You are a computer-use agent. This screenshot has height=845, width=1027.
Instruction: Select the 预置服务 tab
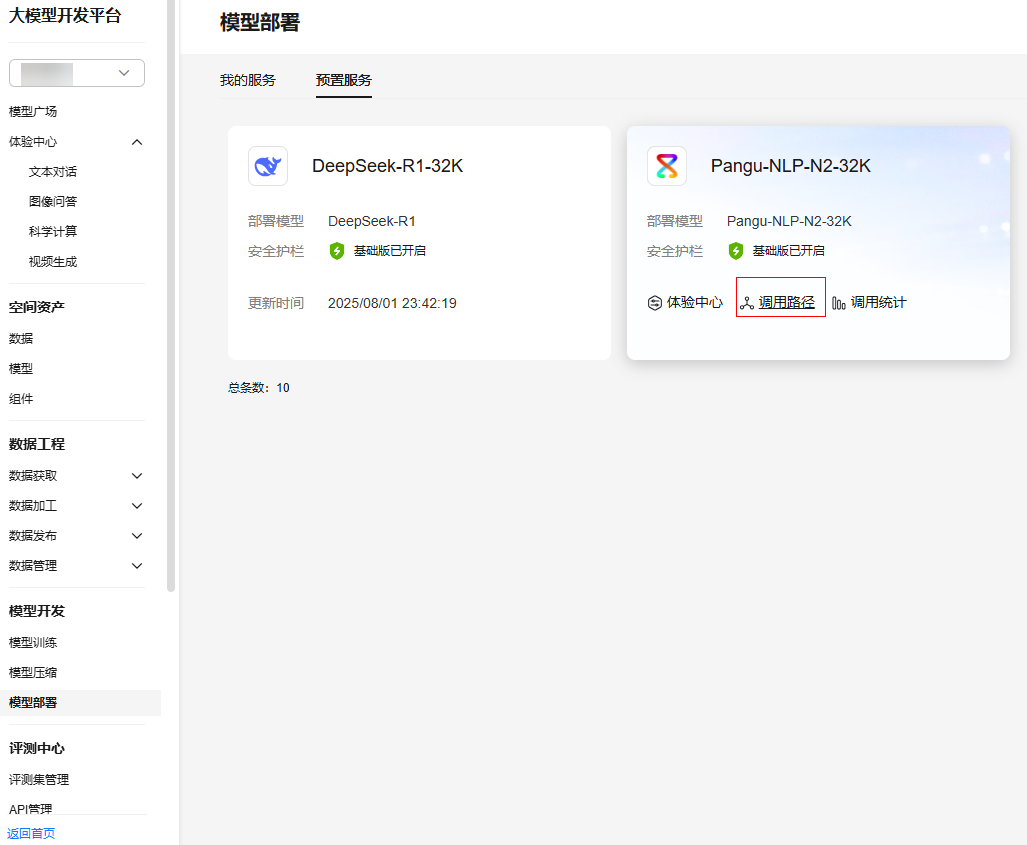pyautogui.click(x=344, y=81)
